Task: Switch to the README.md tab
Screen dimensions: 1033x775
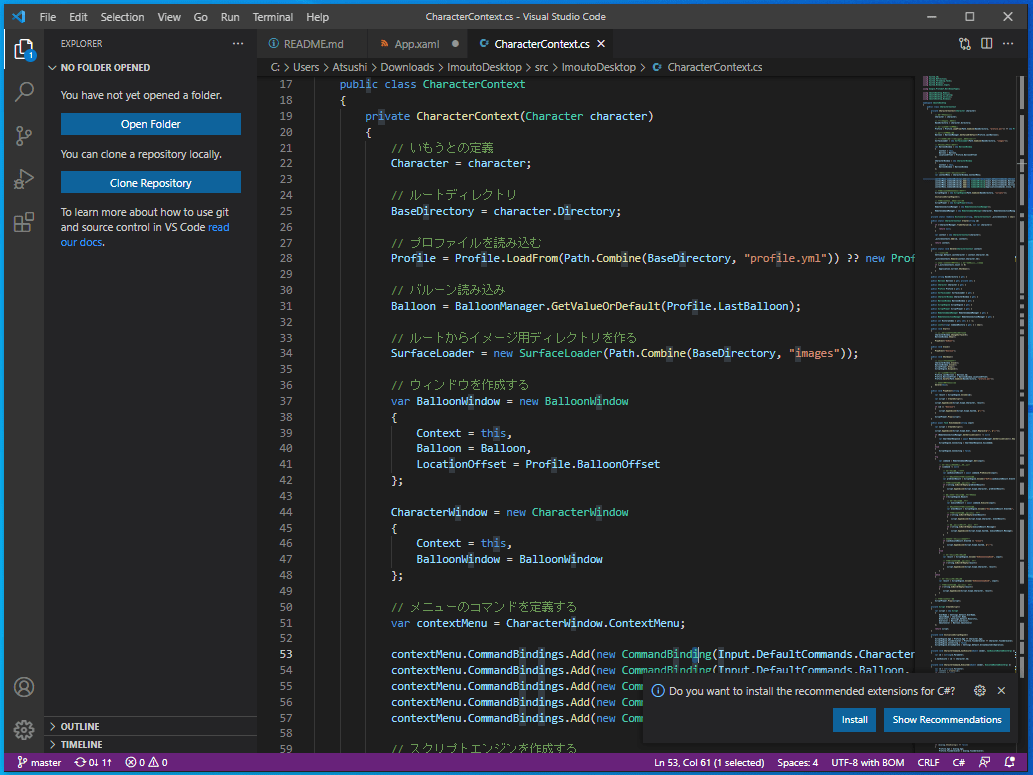Action: [x=313, y=44]
